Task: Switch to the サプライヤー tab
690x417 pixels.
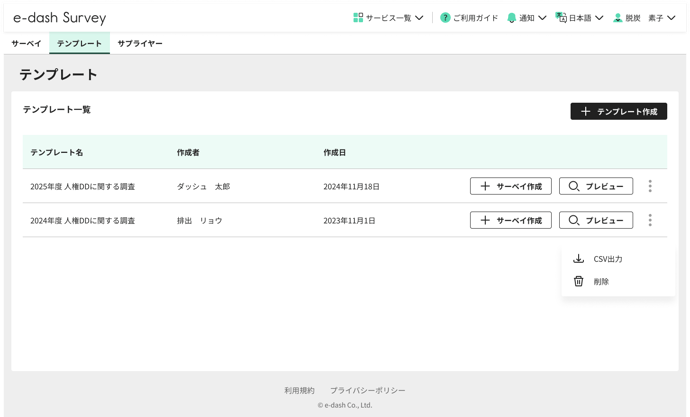Action: coord(139,44)
